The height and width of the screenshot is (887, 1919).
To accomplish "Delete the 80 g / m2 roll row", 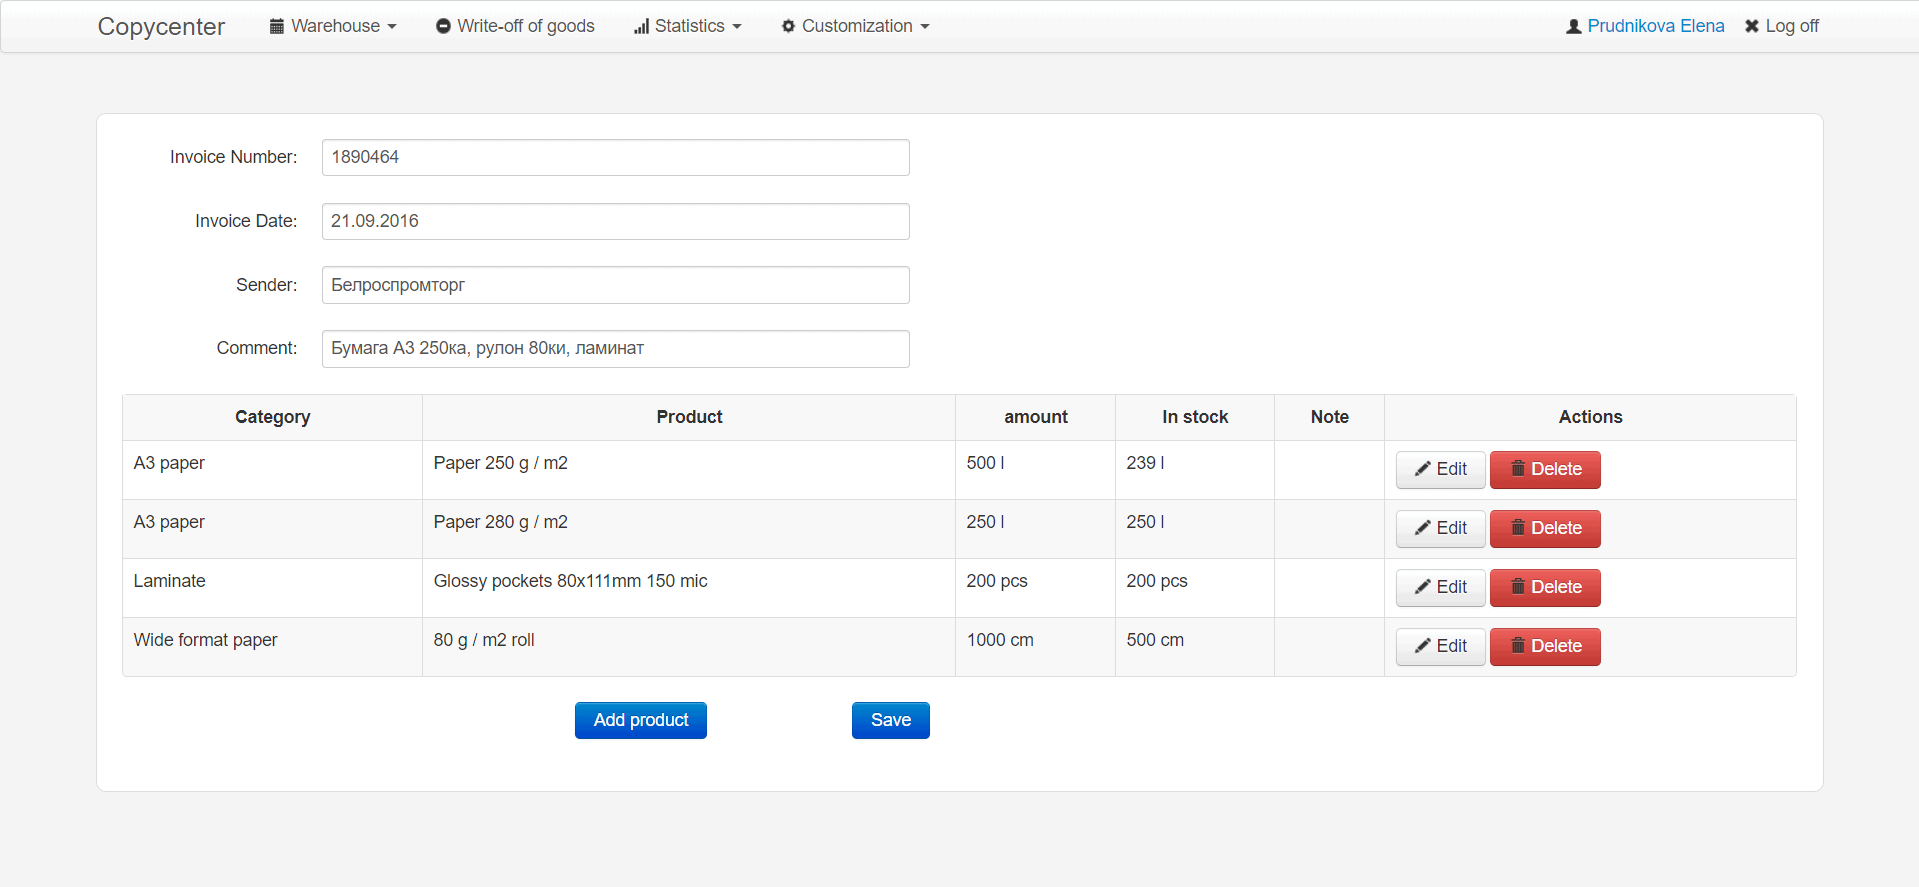I will pyautogui.click(x=1545, y=647).
